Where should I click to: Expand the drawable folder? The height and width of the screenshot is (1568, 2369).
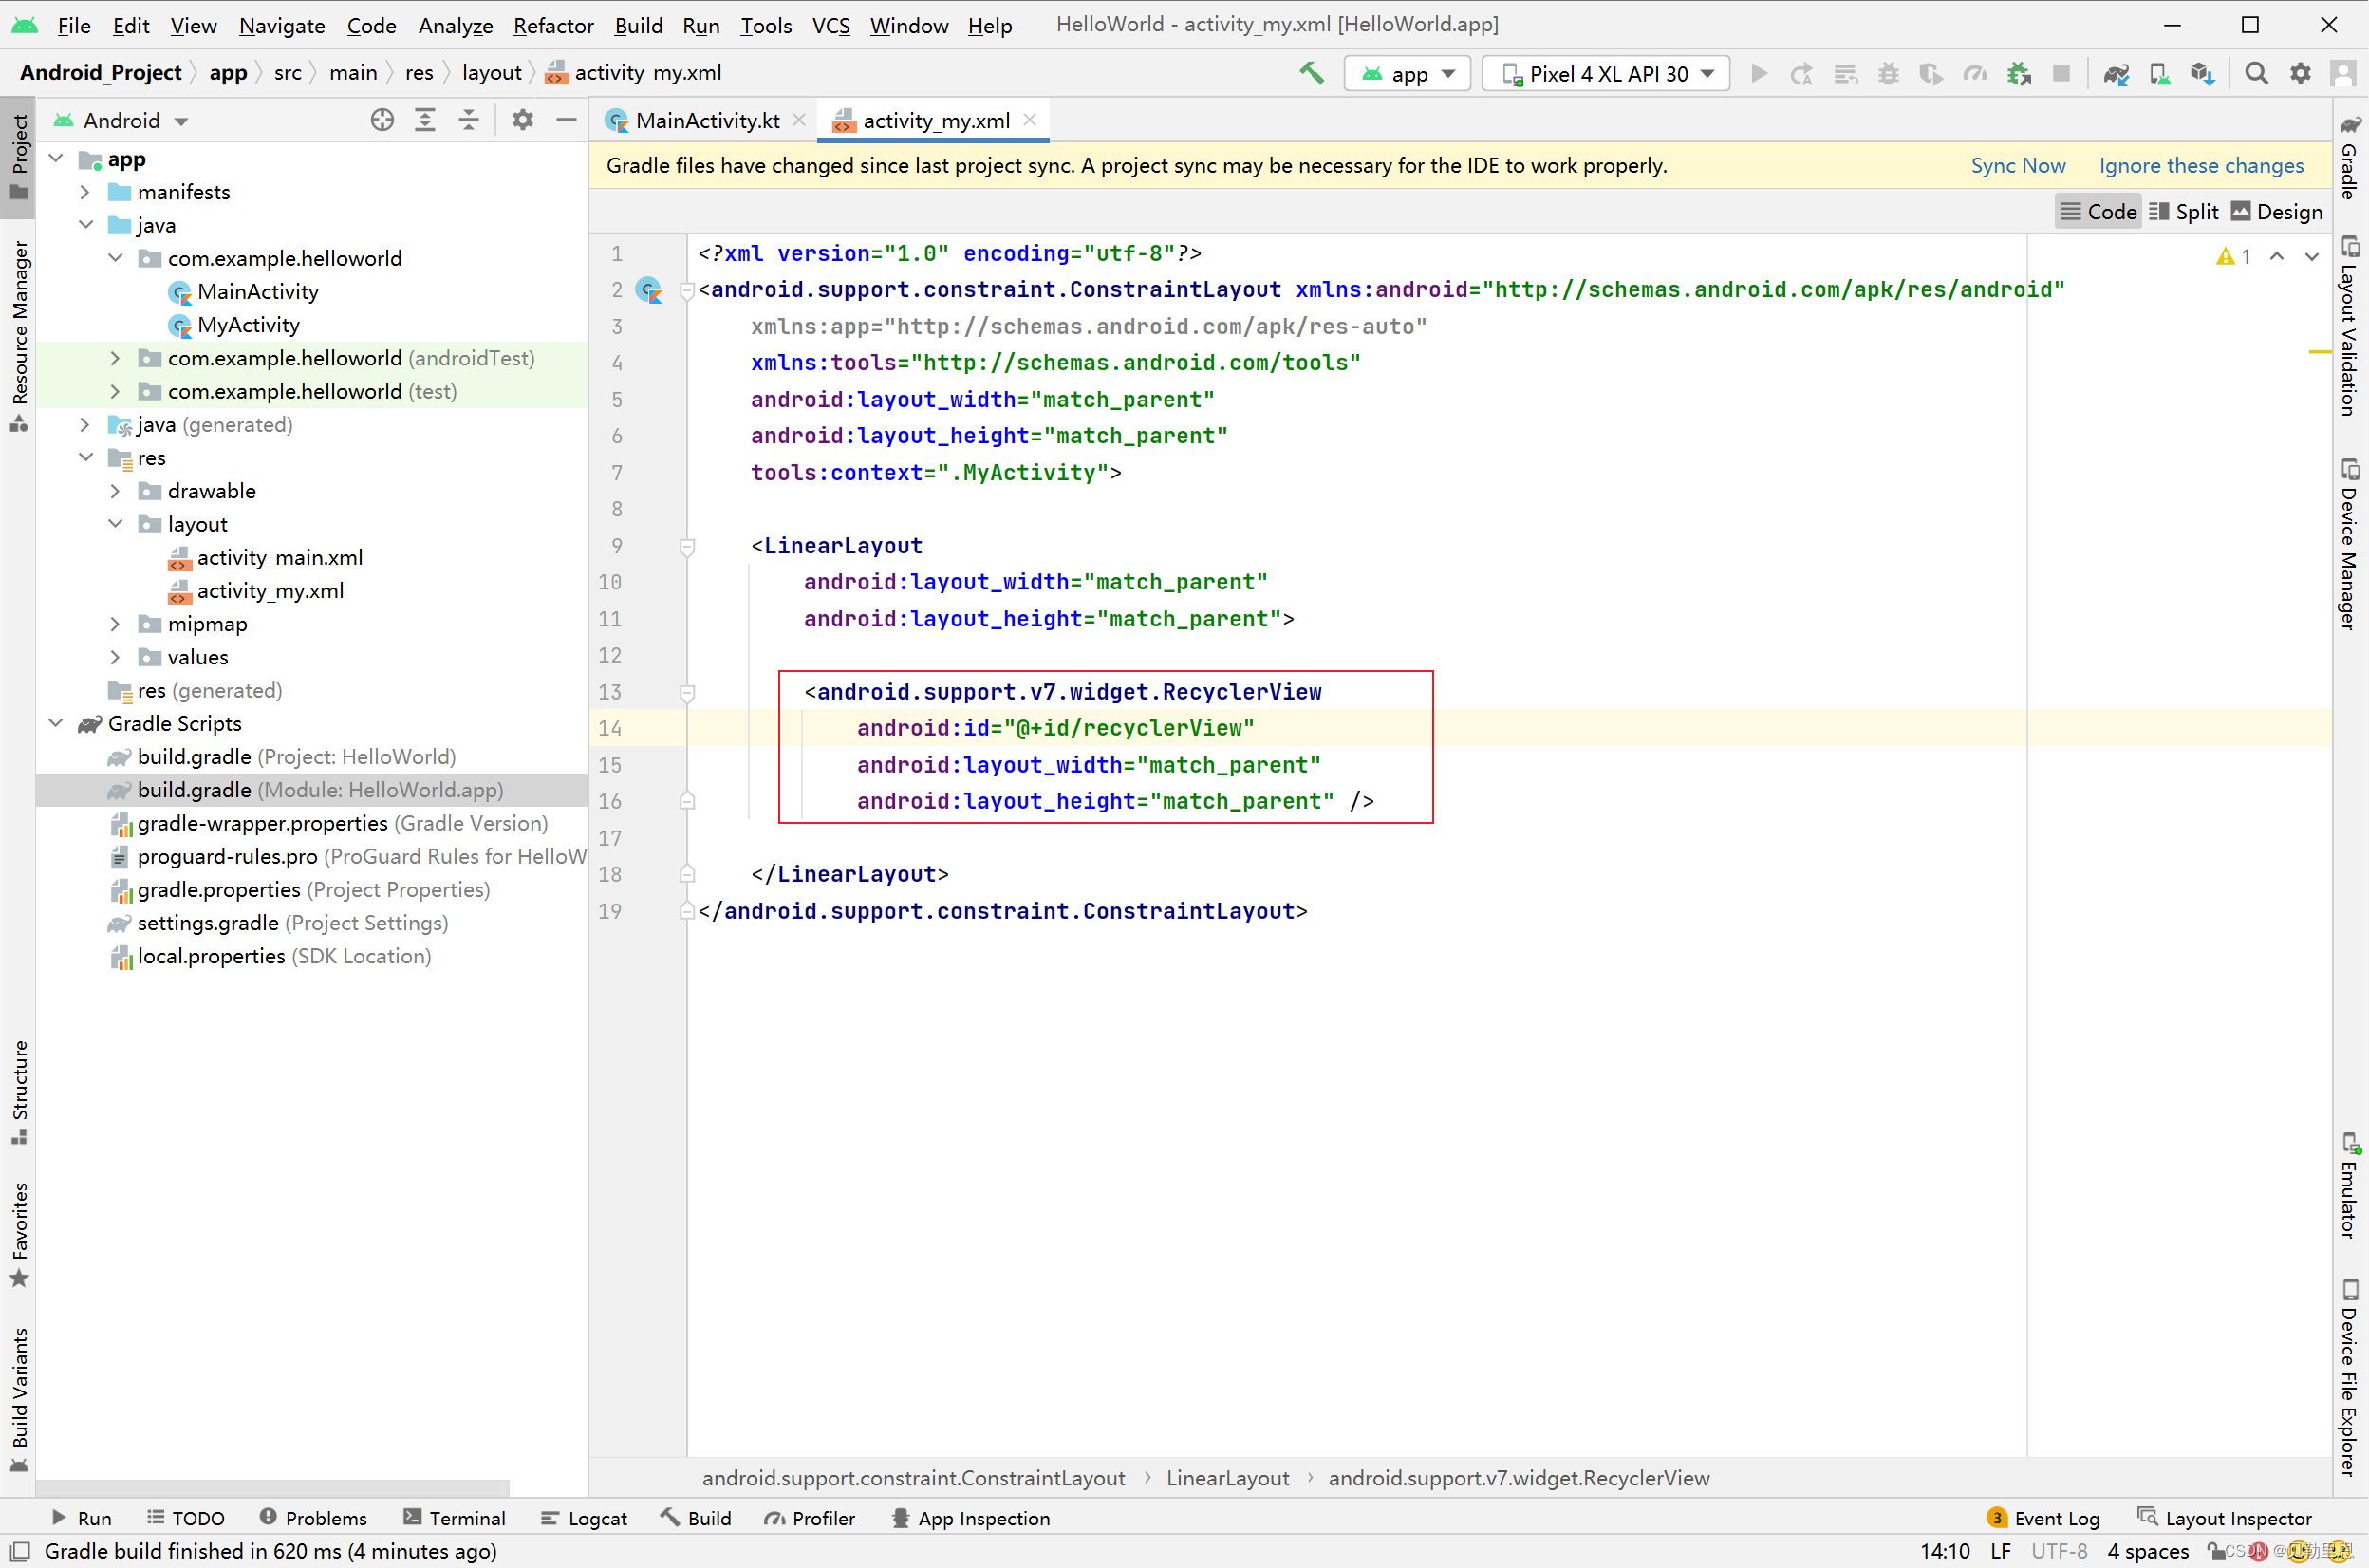pos(115,491)
